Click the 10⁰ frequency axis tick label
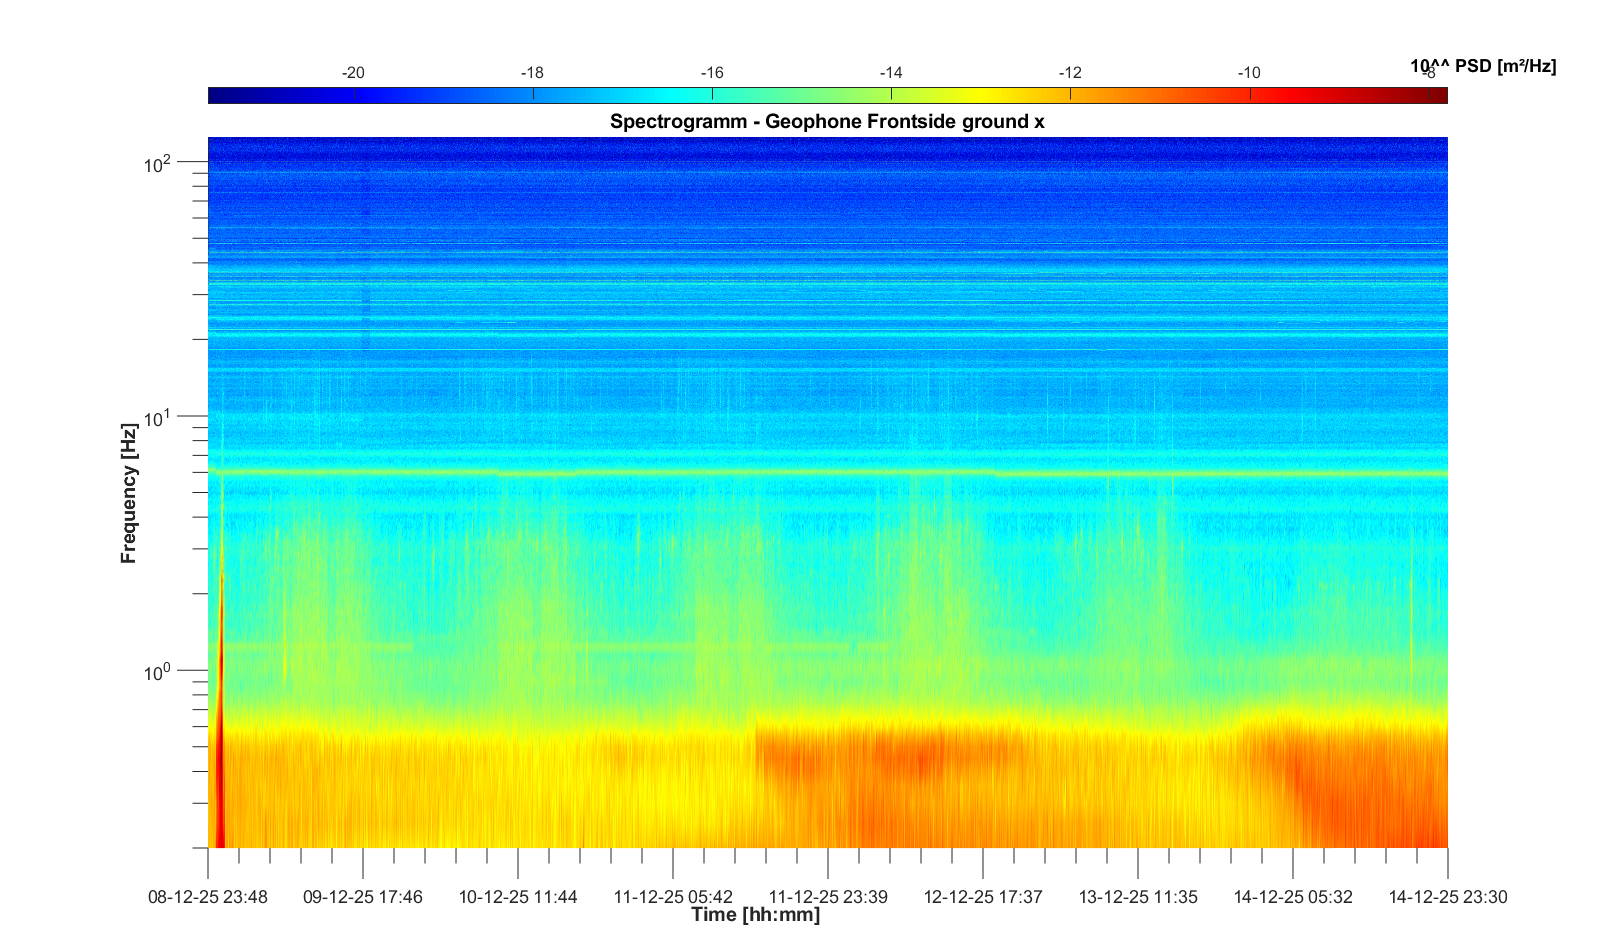 [x=158, y=671]
